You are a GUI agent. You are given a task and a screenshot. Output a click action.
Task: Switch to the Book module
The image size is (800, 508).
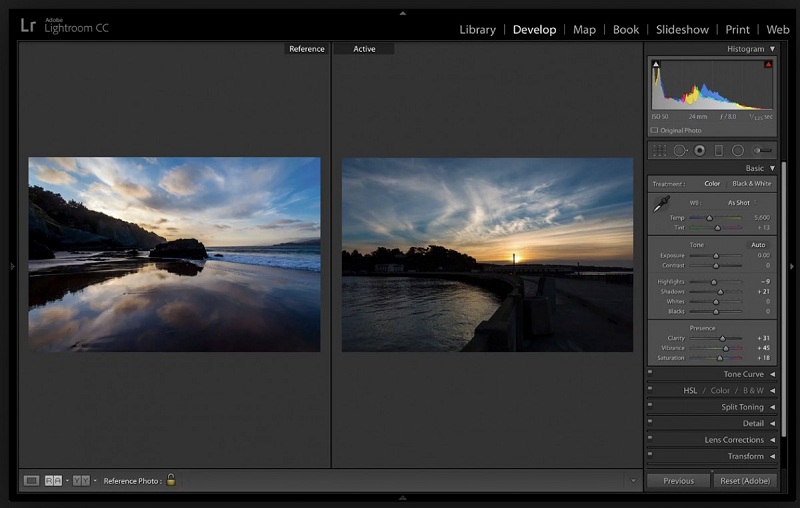(x=626, y=30)
